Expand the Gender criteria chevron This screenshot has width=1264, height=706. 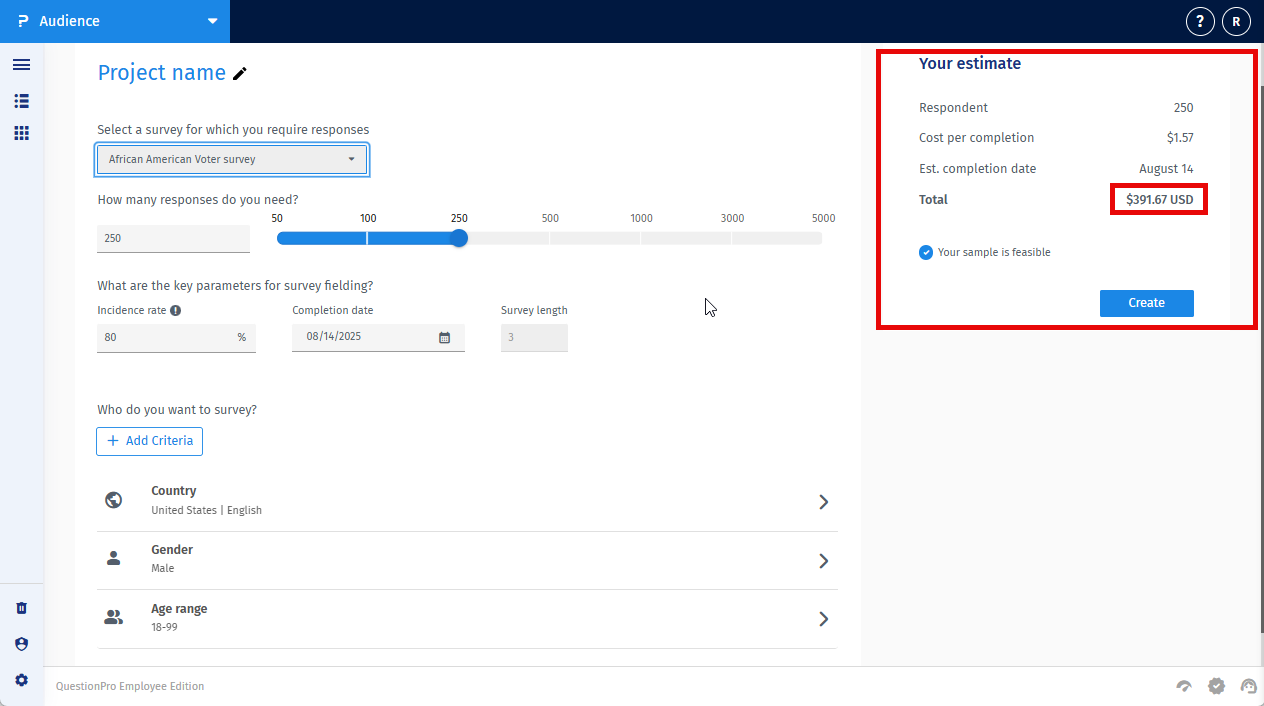tap(824, 561)
